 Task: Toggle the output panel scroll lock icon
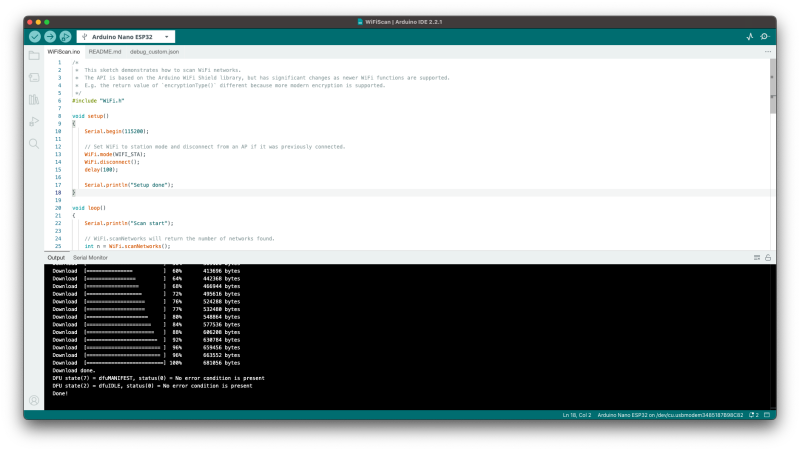(x=768, y=258)
